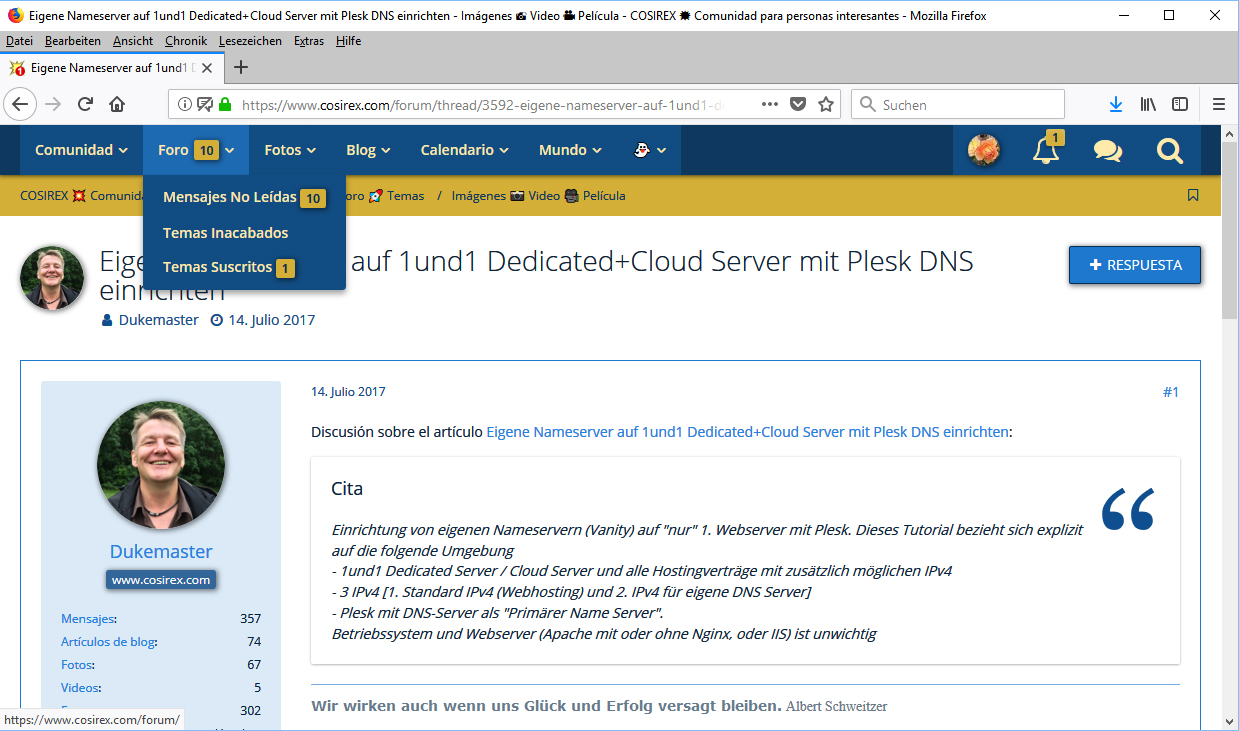This screenshot has width=1239, height=731.
Task: Open the user avatar menu in navbar
Action: click(984, 150)
